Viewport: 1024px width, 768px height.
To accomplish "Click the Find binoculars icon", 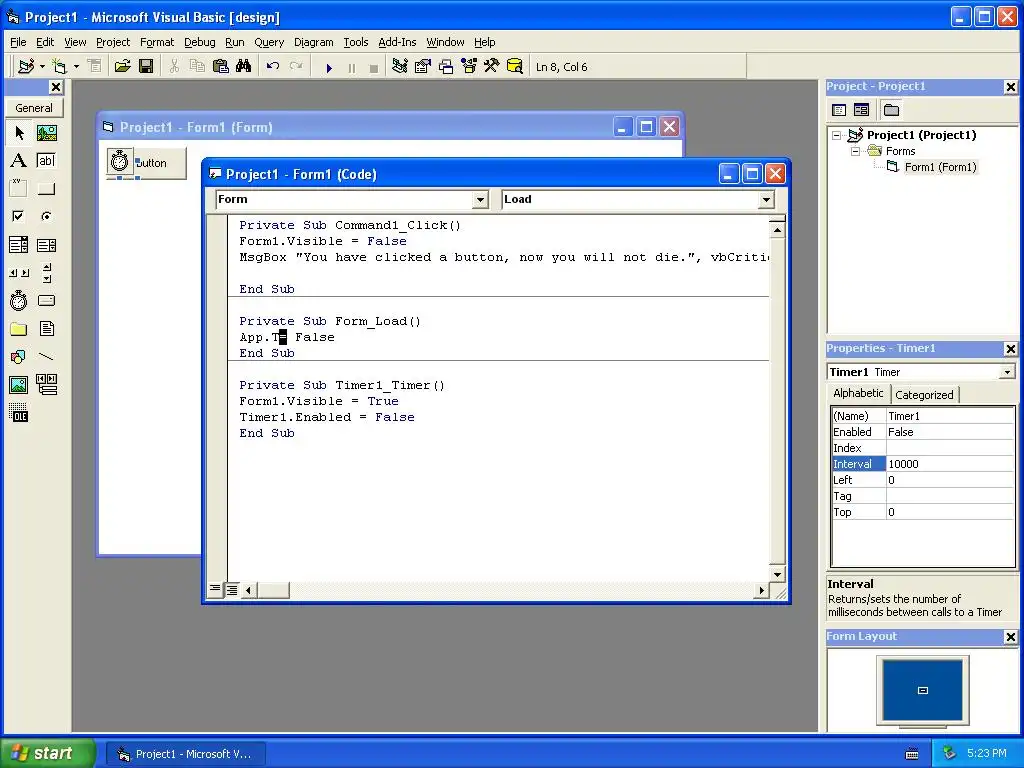I will (244, 67).
